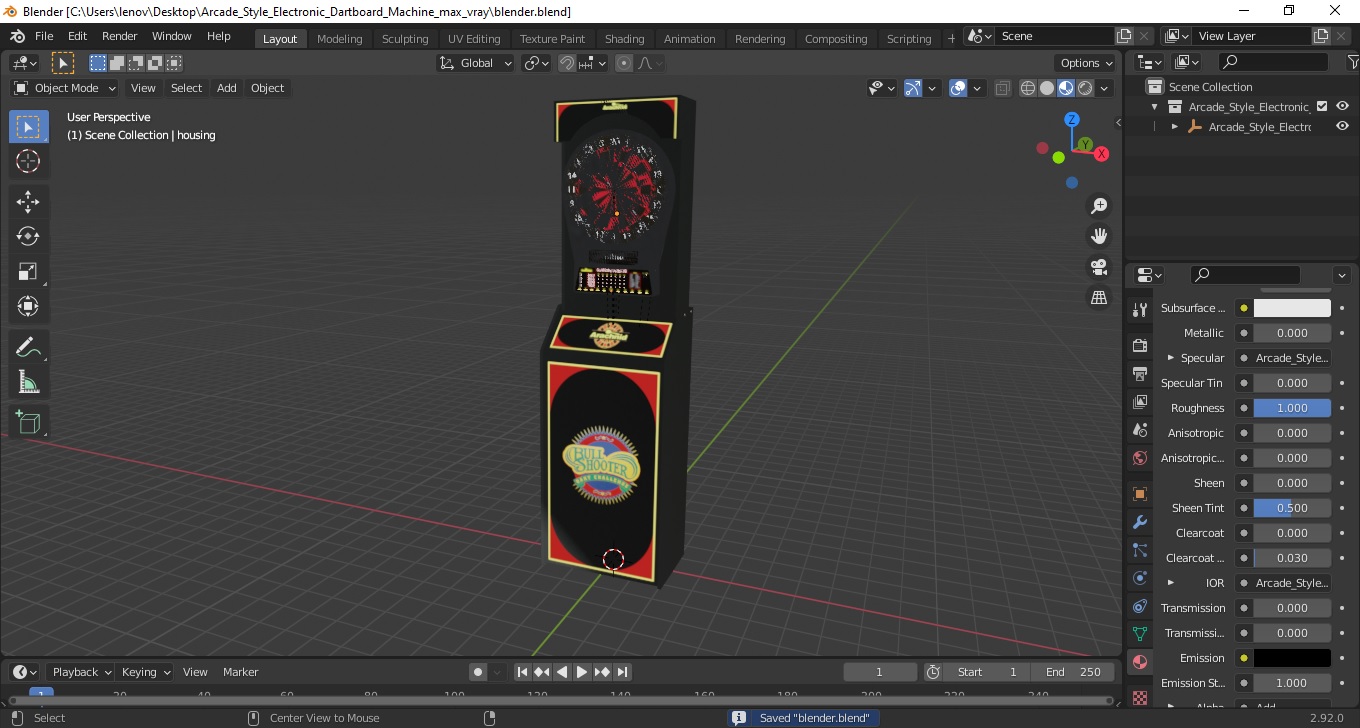
Task: Click the Zoom viewport magnifier icon
Action: [1099, 206]
